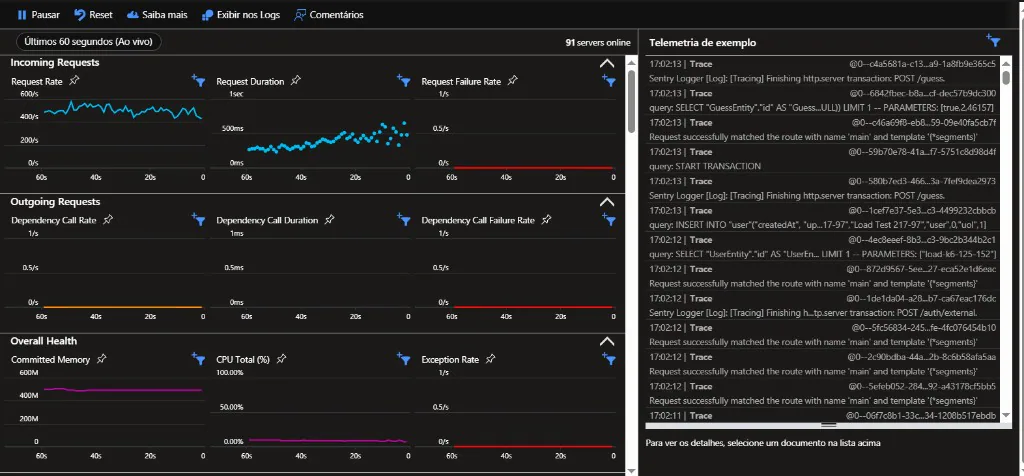Select the SELECT GuessEntity query trace
Screen dimensions: 1024x476
(822, 101)
